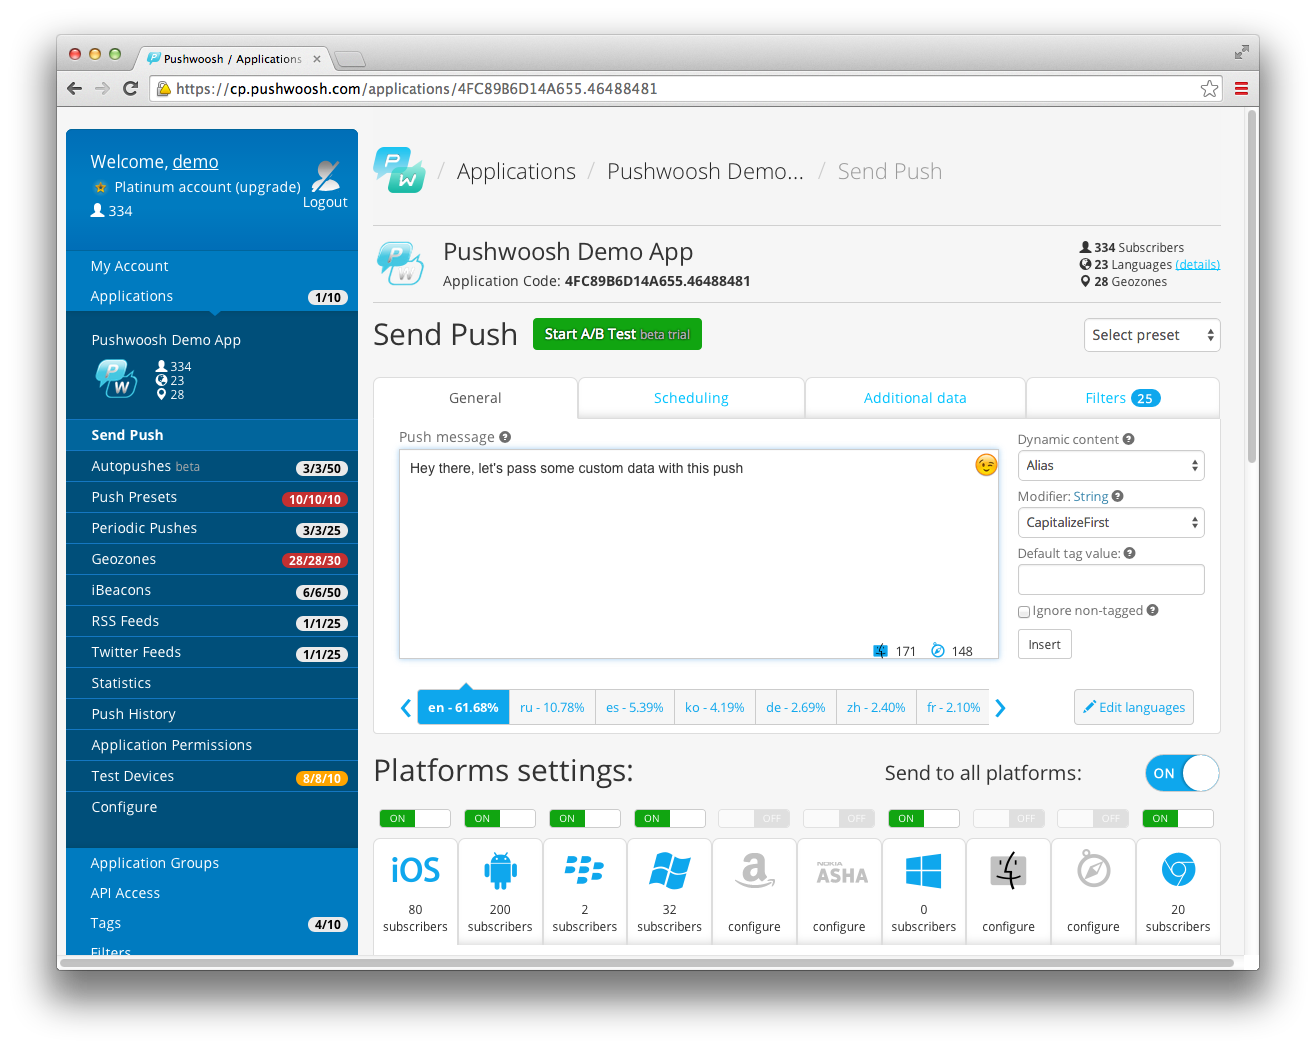This screenshot has height=1049, width=1316.
Task: Click the Start A/B Test button
Action: (x=617, y=334)
